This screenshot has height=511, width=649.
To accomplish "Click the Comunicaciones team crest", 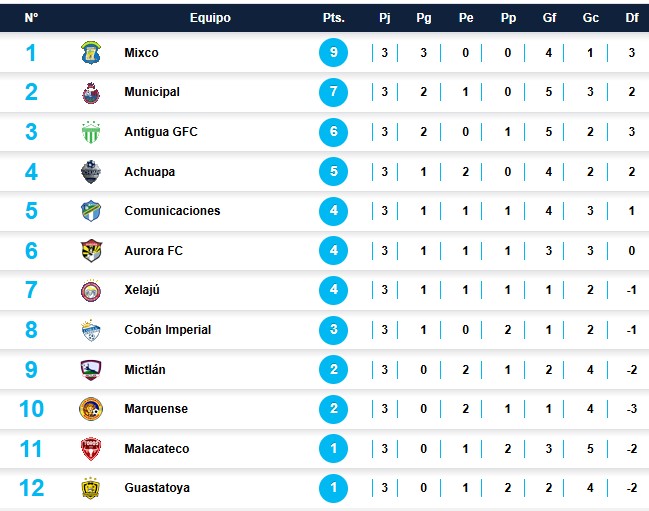I will 91,211.
